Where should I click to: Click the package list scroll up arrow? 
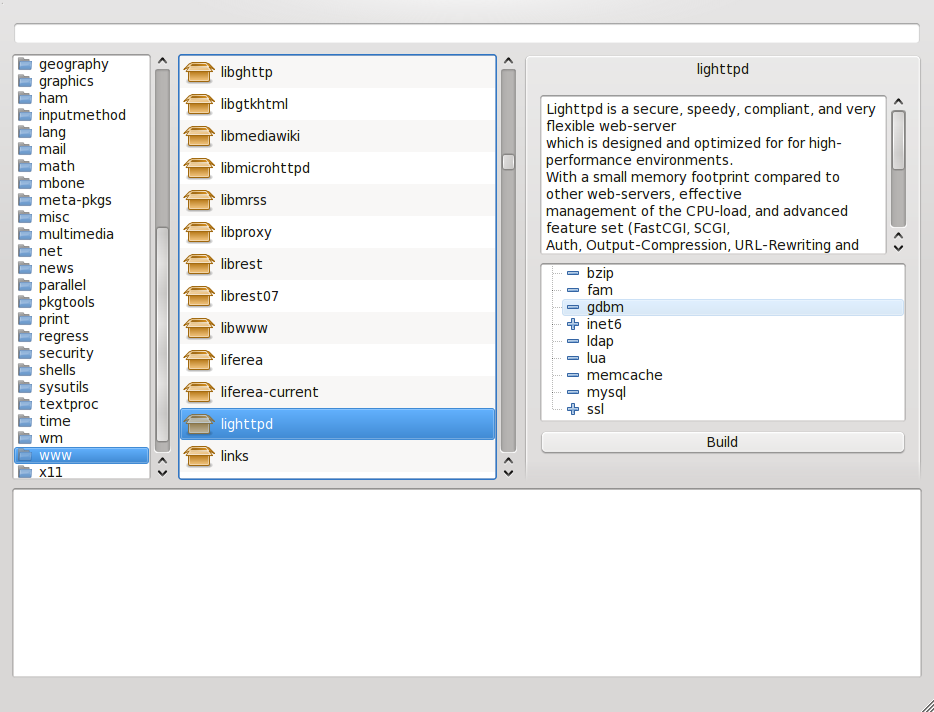click(x=508, y=61)
